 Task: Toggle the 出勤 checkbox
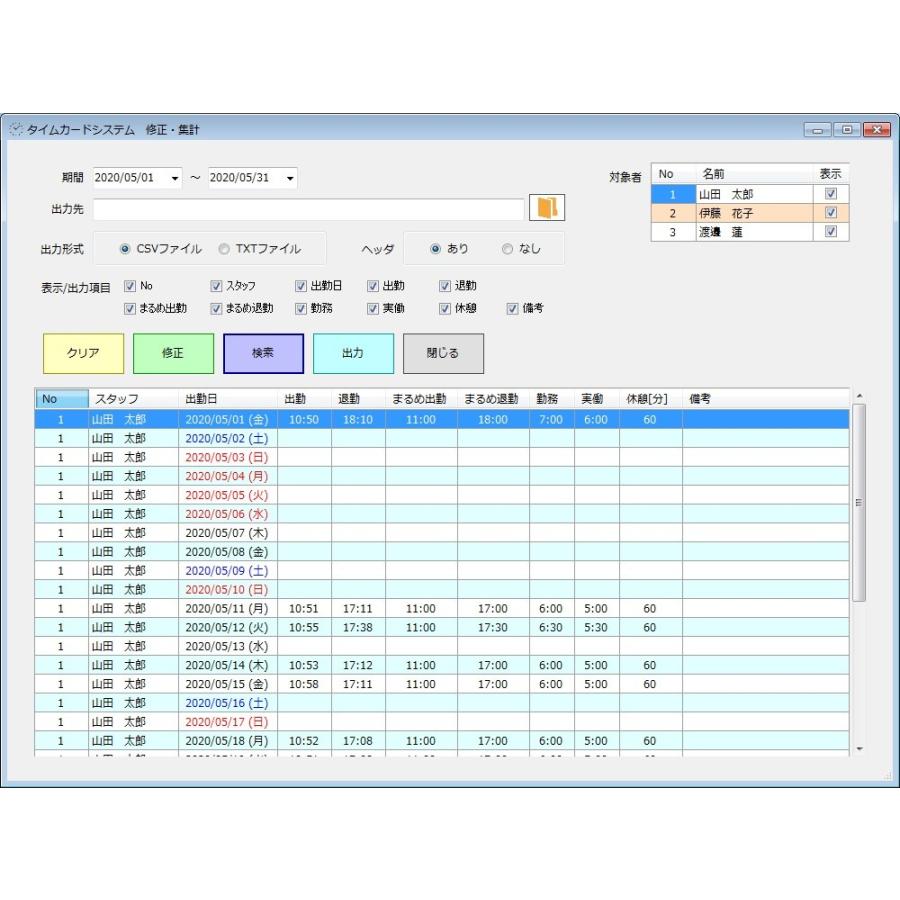click(x=373, y=286)
